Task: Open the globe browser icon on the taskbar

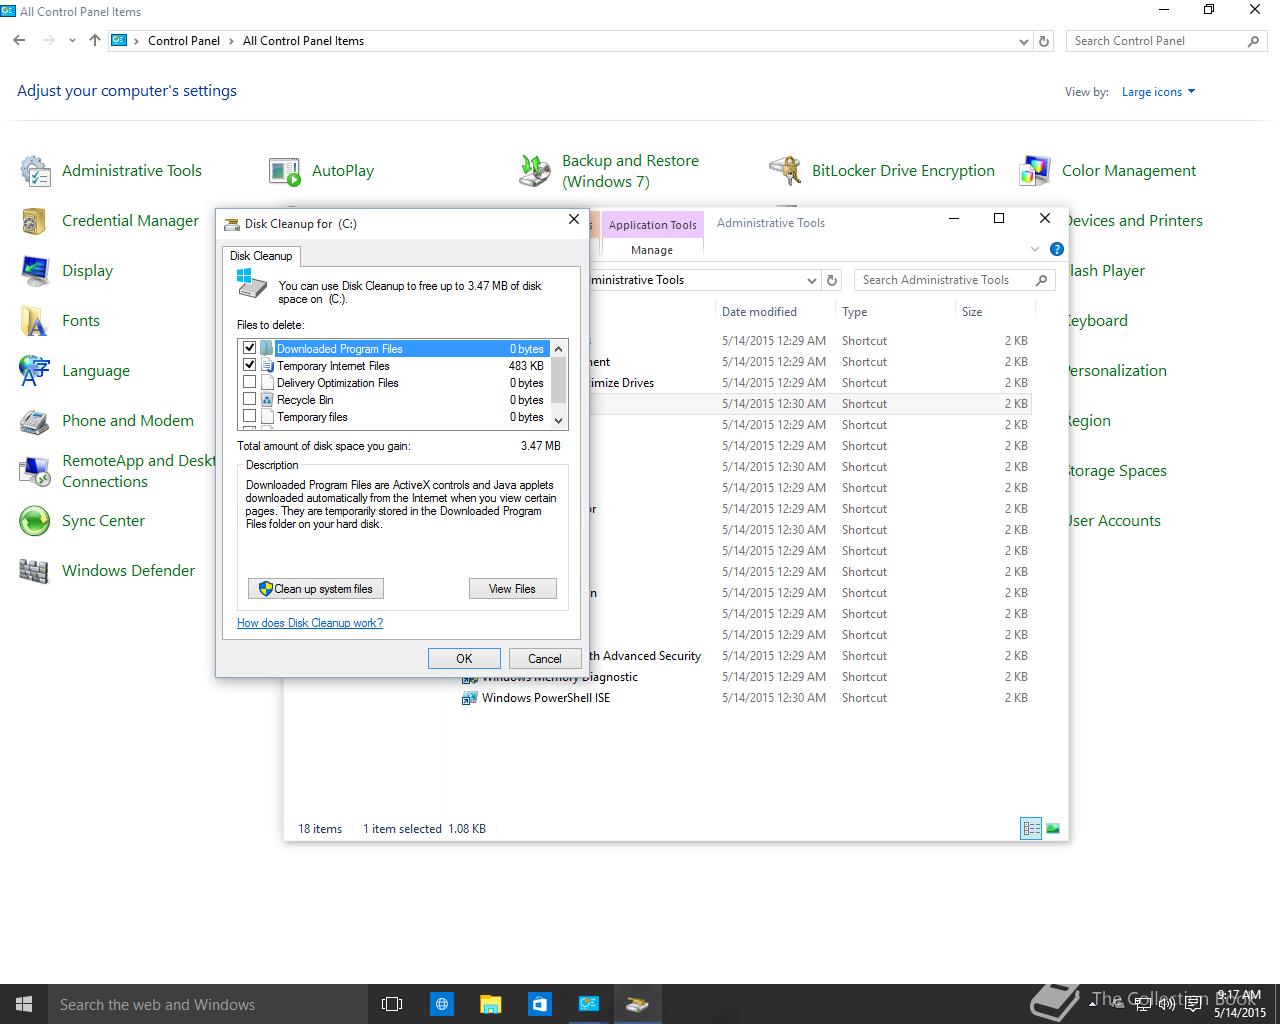Action: pyautogui.click(x=441, y=1004)
